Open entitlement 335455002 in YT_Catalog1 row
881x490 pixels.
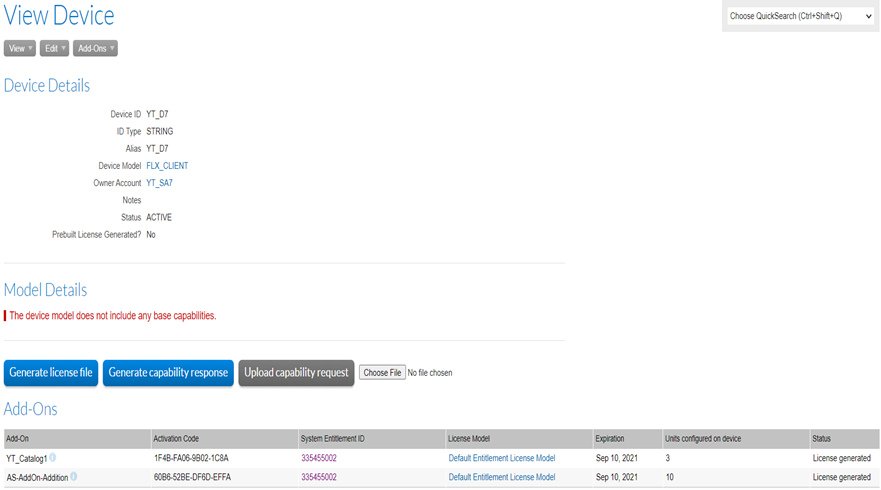[x=319, y=458]
